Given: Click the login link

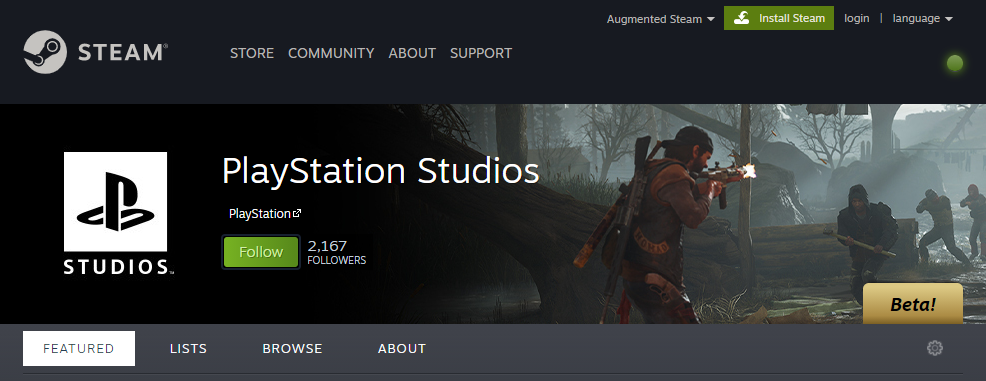Looking at the screenshot, I should pyautogui.click(x=856, y=18).
